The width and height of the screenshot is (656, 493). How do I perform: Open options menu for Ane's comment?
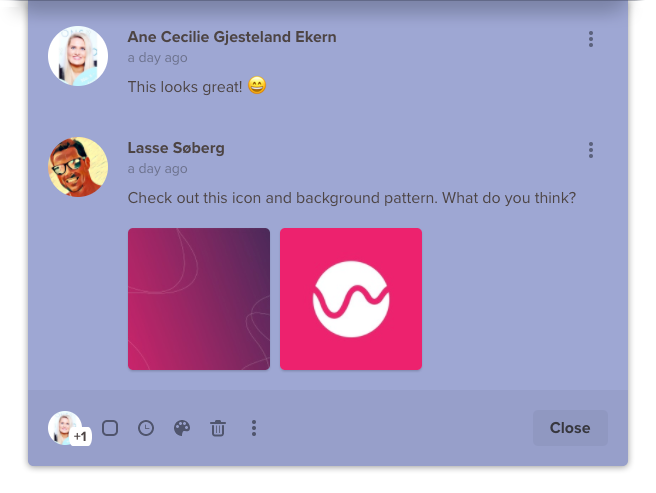click(x=591, y=39)
